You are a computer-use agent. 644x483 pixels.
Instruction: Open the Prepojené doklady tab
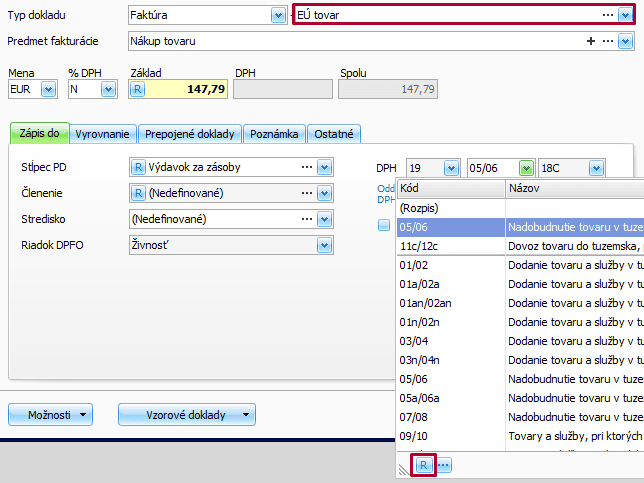click(x=189, y=134)
